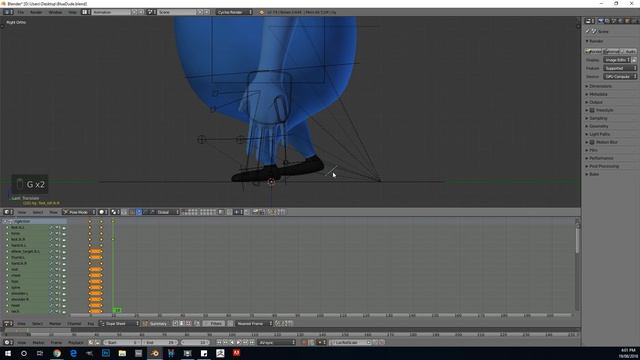Open Google Chrome from the taskbar
Screen dimensions: 640x360
point(57,353)
